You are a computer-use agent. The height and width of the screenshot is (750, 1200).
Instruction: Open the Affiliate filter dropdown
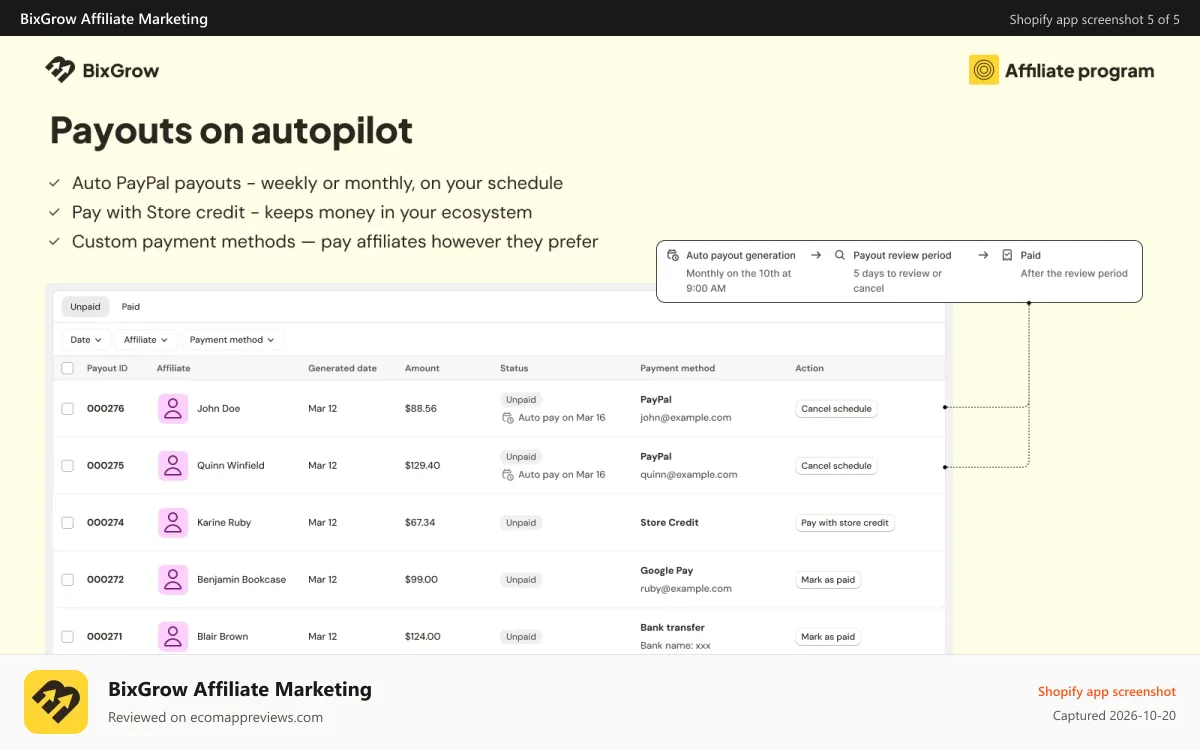[x=146, y=340]
